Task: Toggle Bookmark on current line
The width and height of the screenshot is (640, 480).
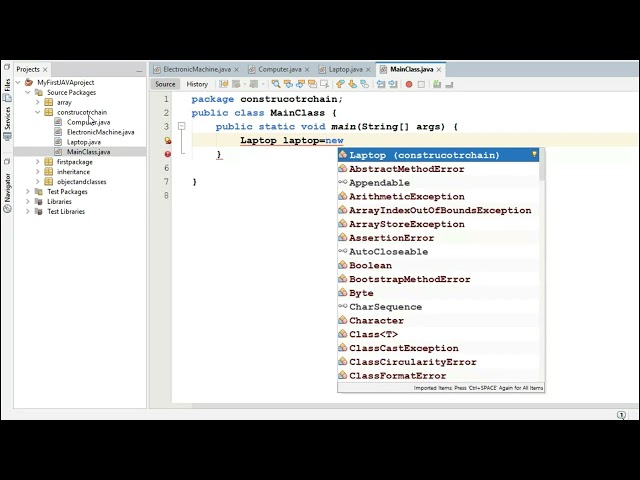Action: pos(364,84)
